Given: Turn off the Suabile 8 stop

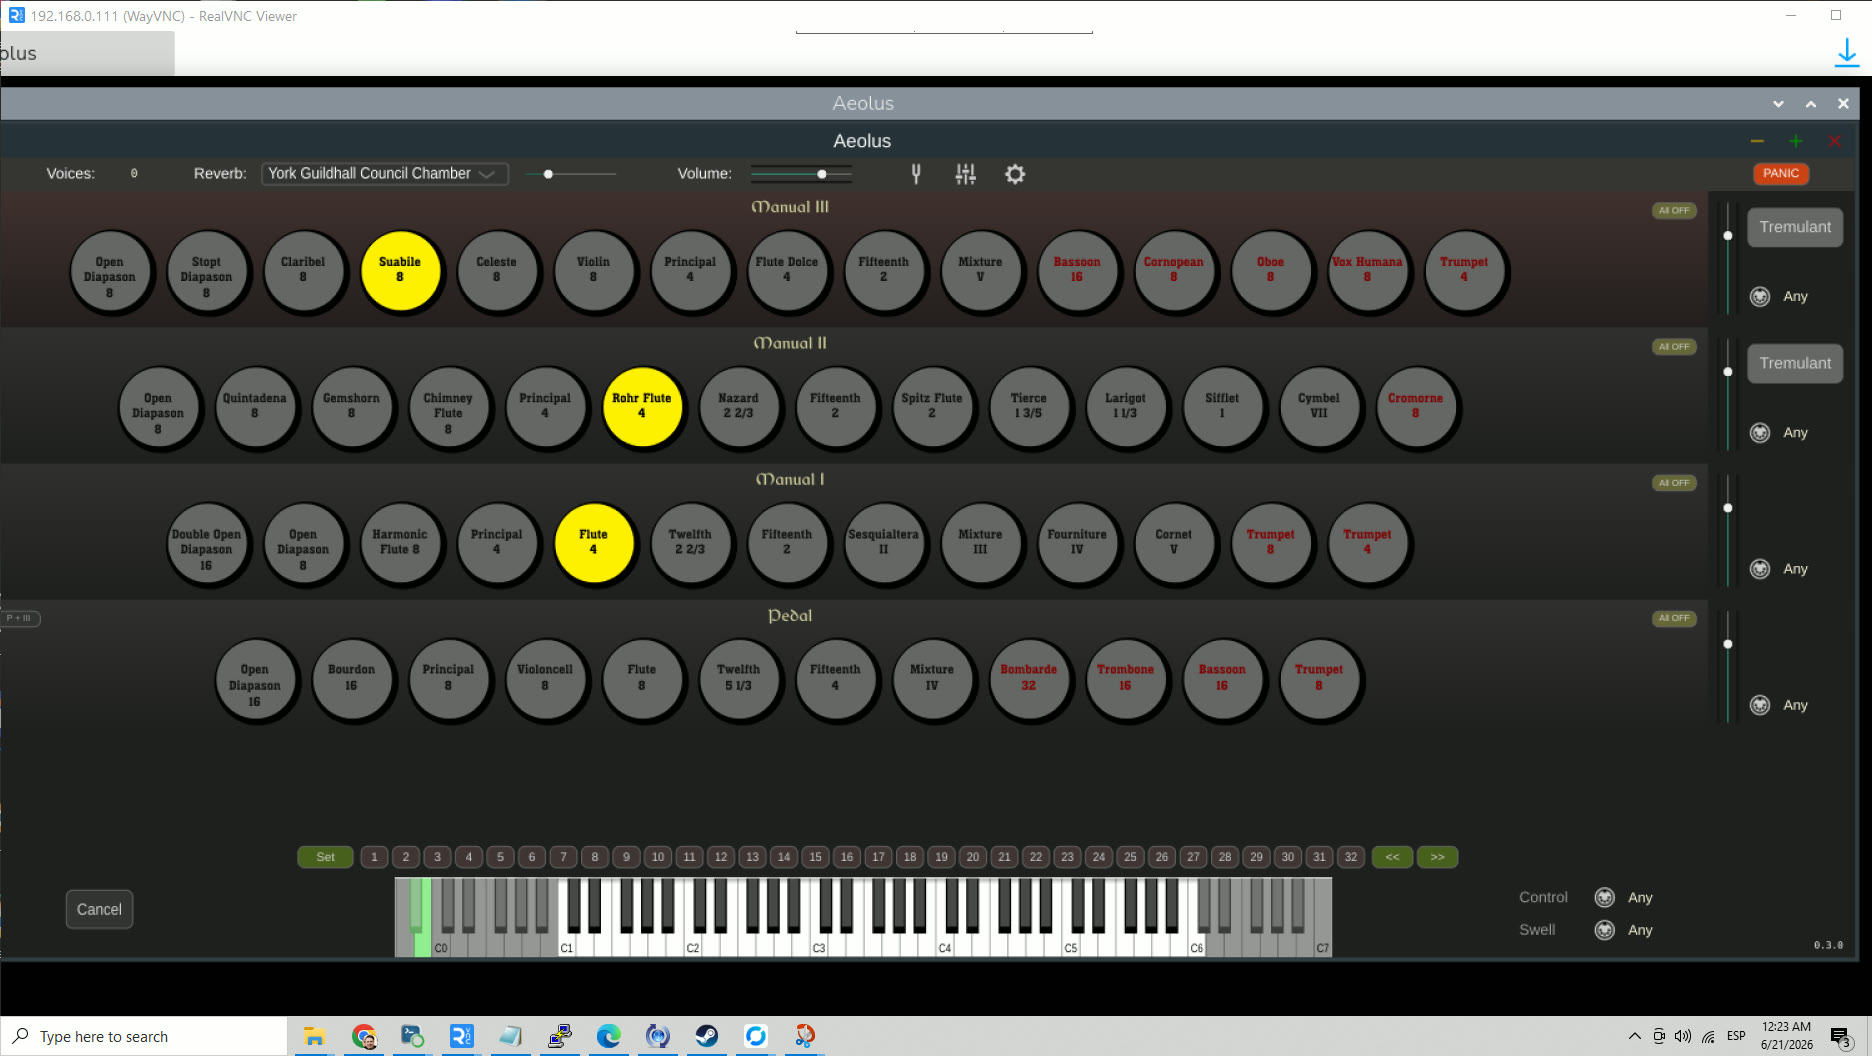Looking at the screenshot, I should 400,271.
